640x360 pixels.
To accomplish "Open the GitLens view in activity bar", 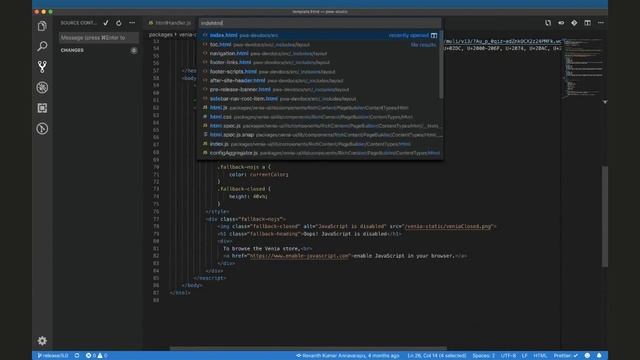I will coord(42,129).
